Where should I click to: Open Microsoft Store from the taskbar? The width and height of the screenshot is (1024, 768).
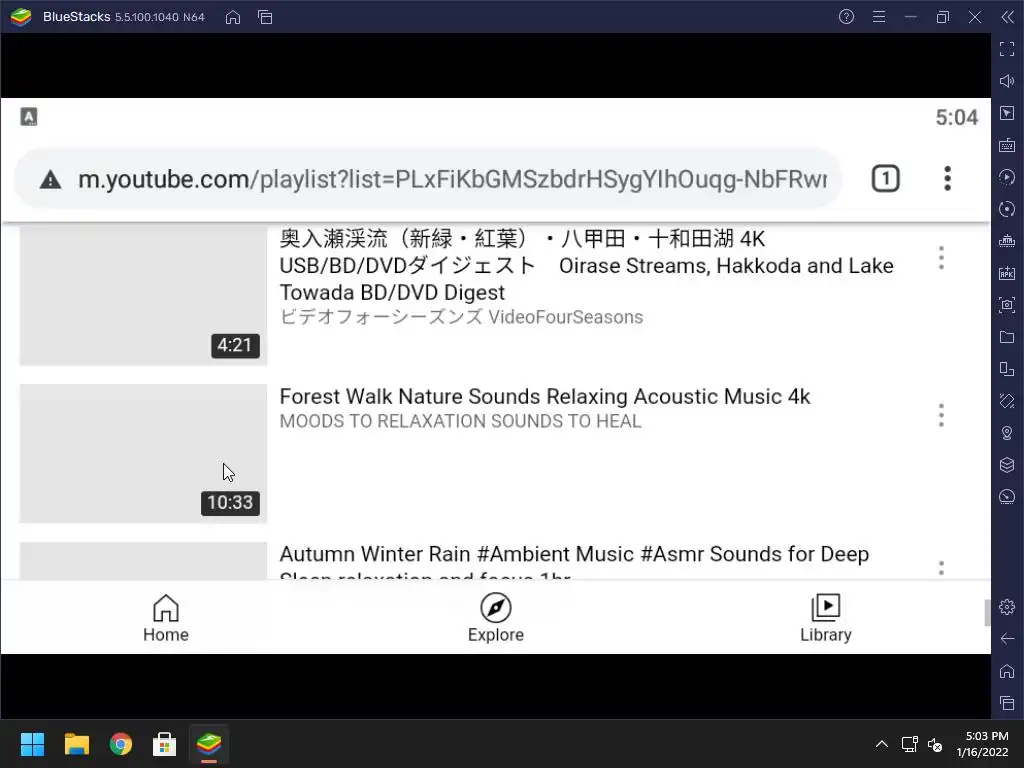pos(165,744)
